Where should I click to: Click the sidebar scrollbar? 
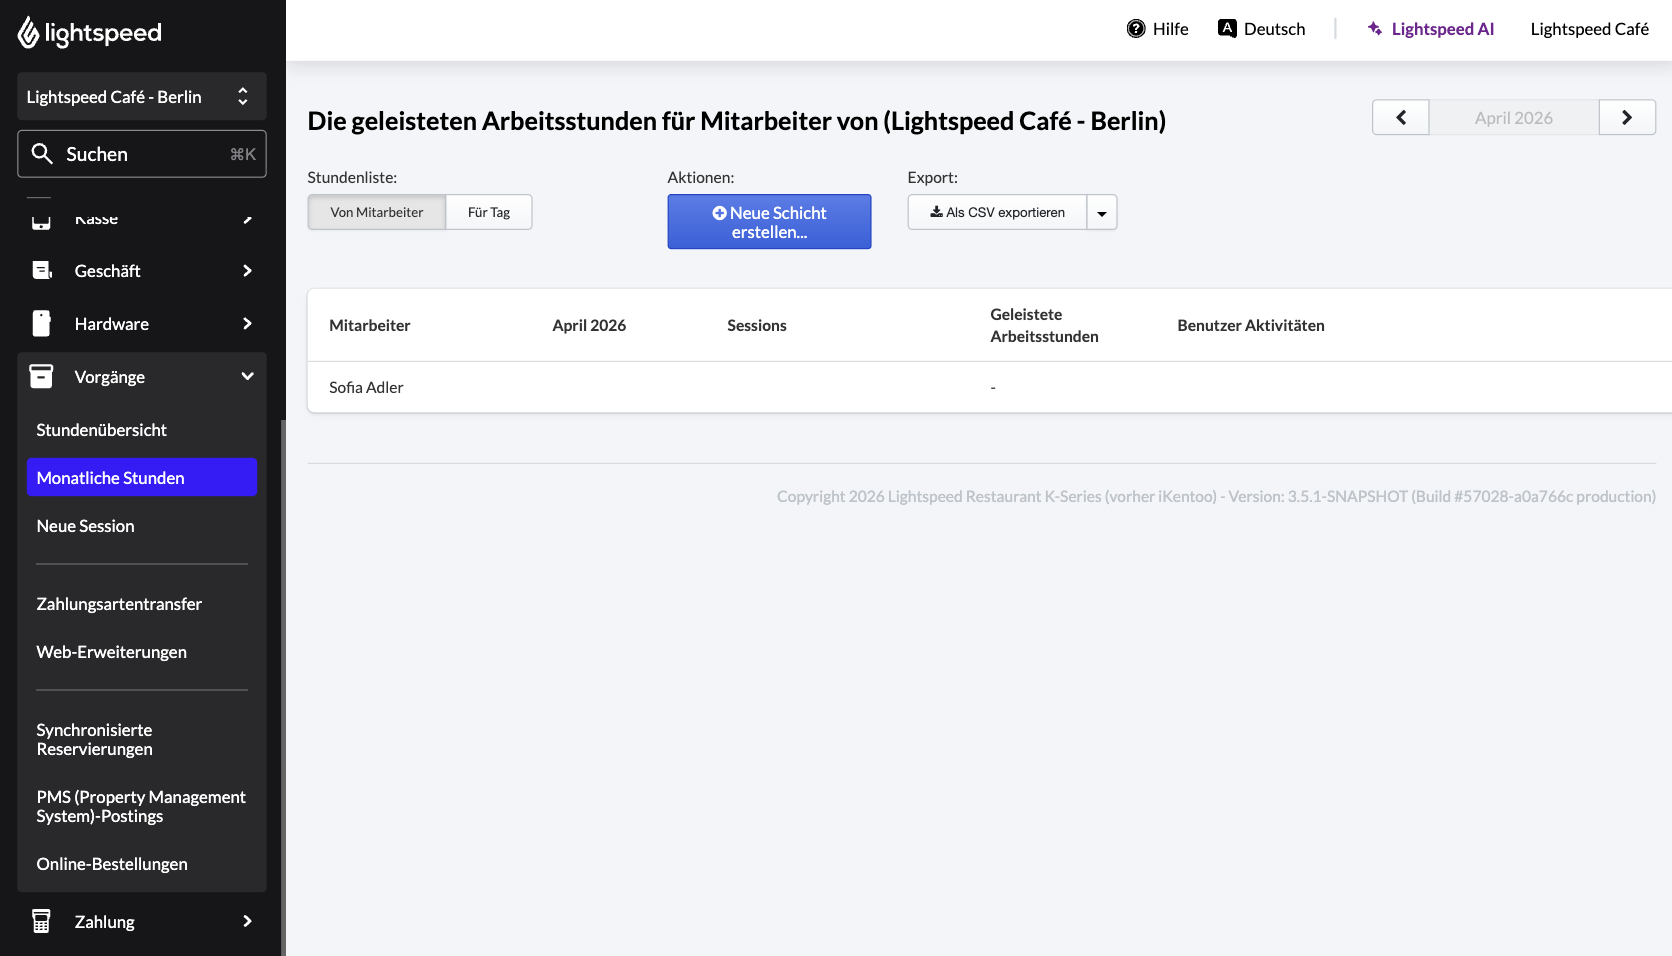(283, 686)
